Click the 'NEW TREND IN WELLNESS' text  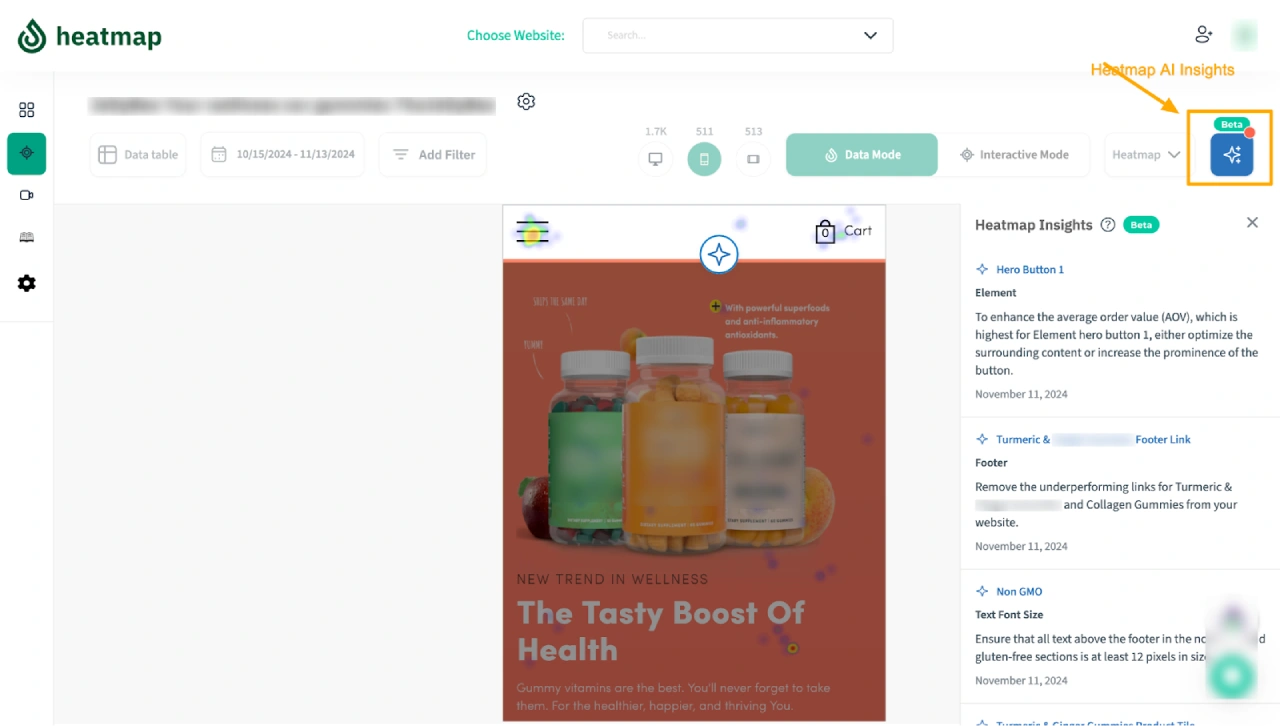(x=612, y=579)
